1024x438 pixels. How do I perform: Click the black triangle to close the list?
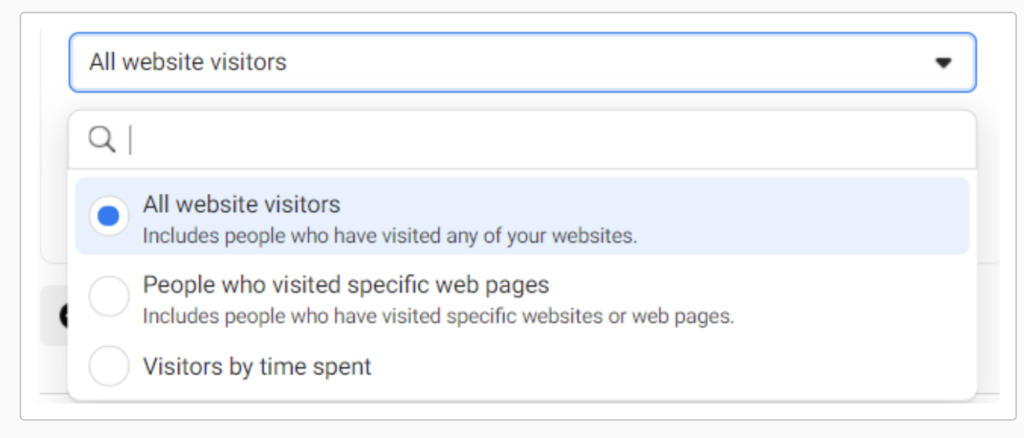click(942, 63)
